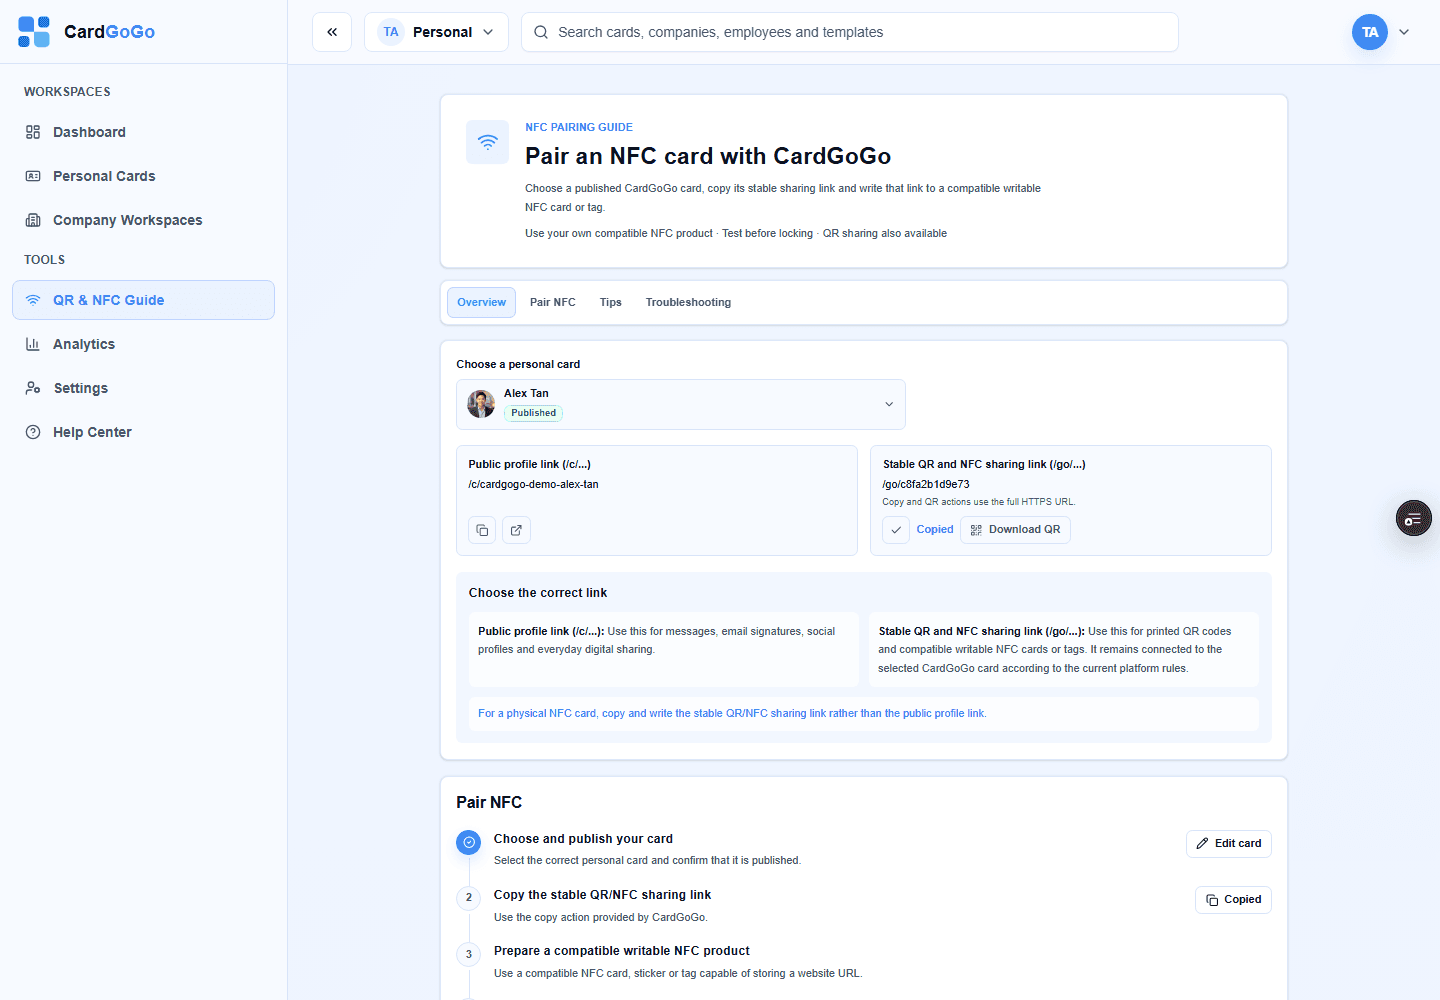
Task: Click the "Pair an NFC card with CardGoGo" title
Action: [x=708, y=156]
